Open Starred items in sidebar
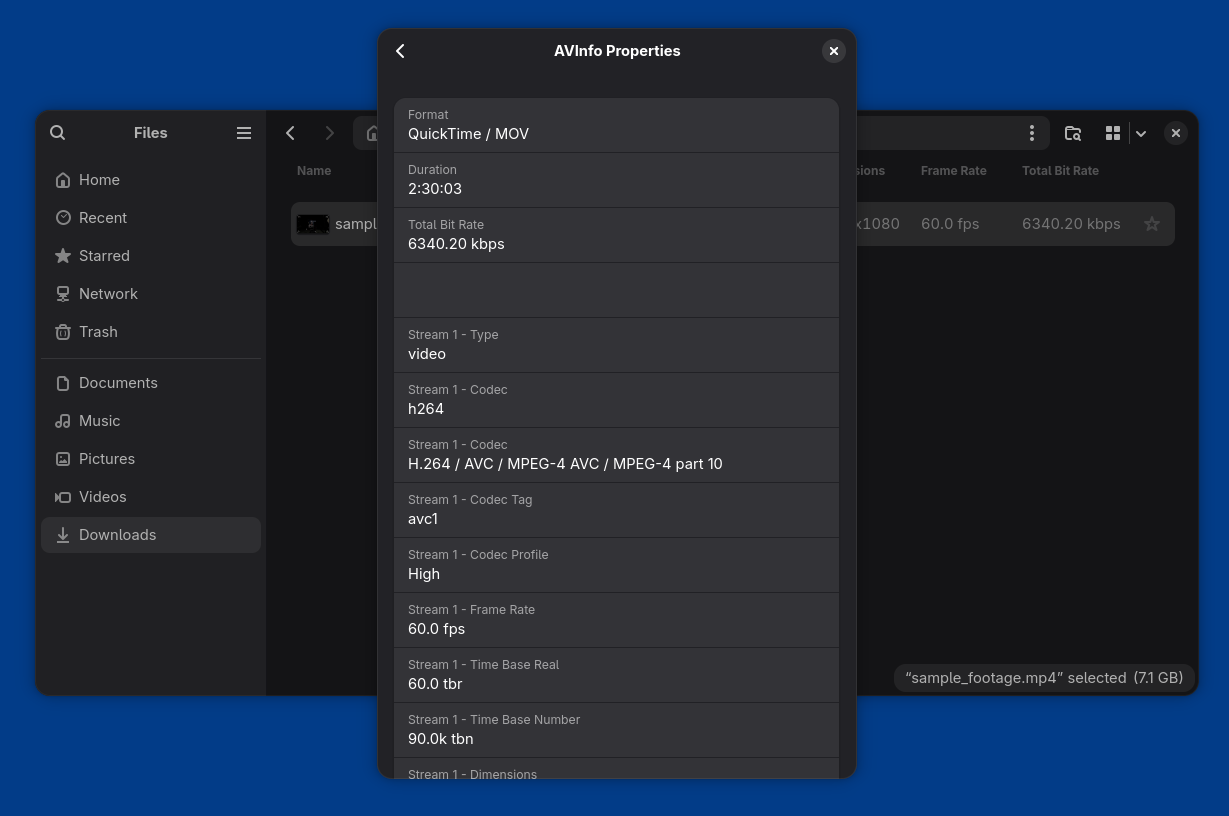Viewport: 1229px width, 816px height. click(x=104, y=256)
